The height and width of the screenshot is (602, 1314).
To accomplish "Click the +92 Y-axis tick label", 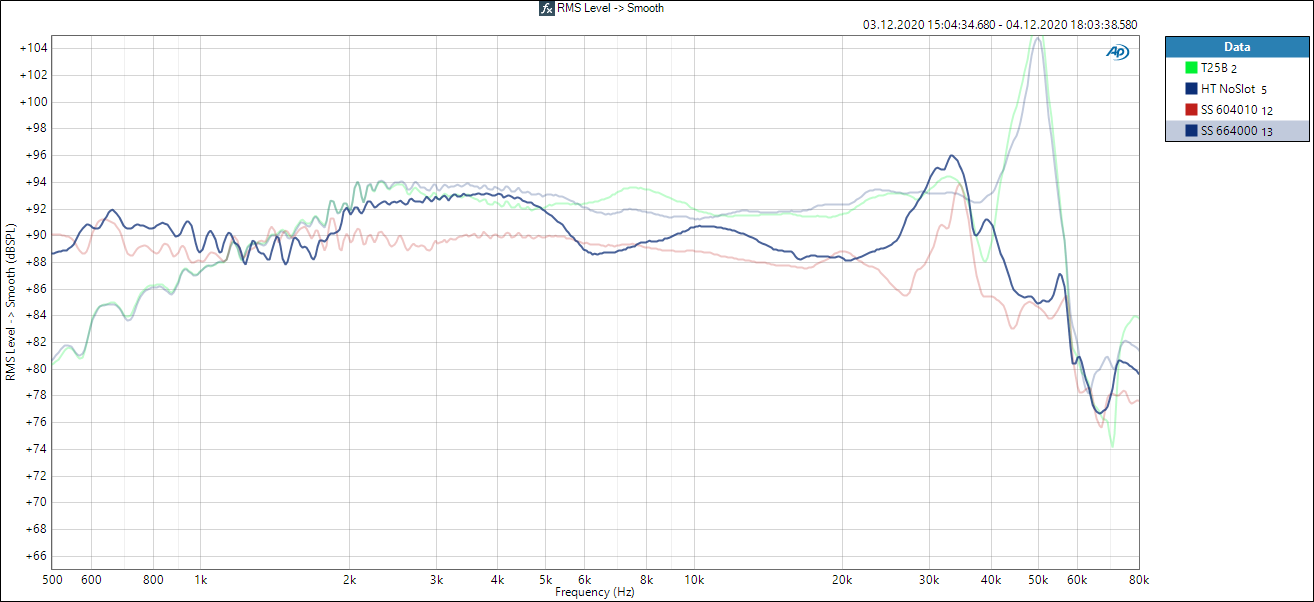I will pos(35,209).
